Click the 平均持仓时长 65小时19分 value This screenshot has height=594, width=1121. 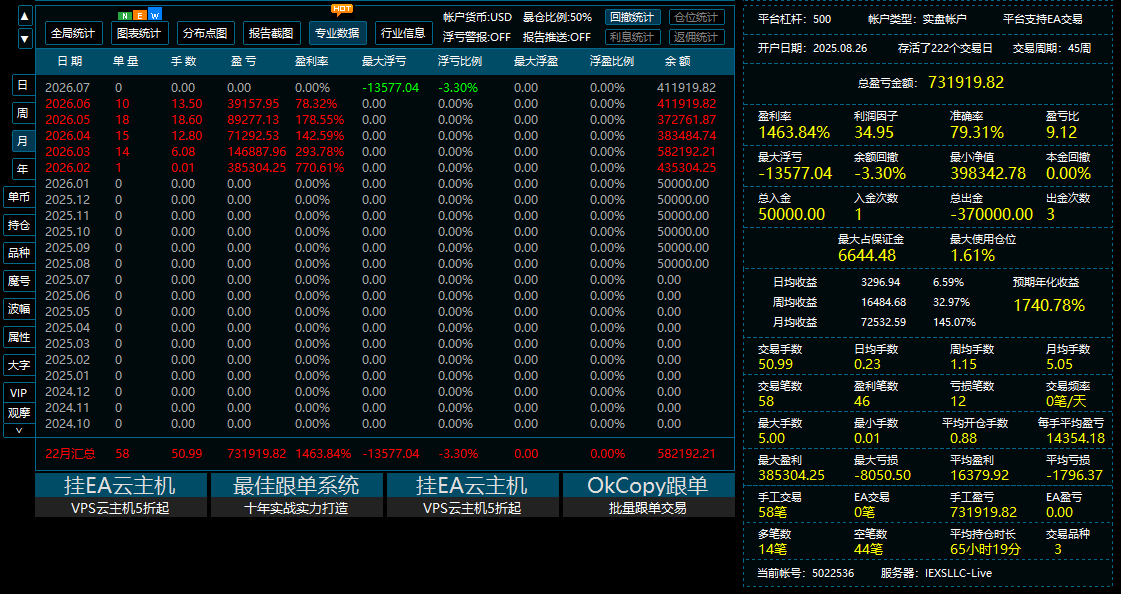pos(986,549)
